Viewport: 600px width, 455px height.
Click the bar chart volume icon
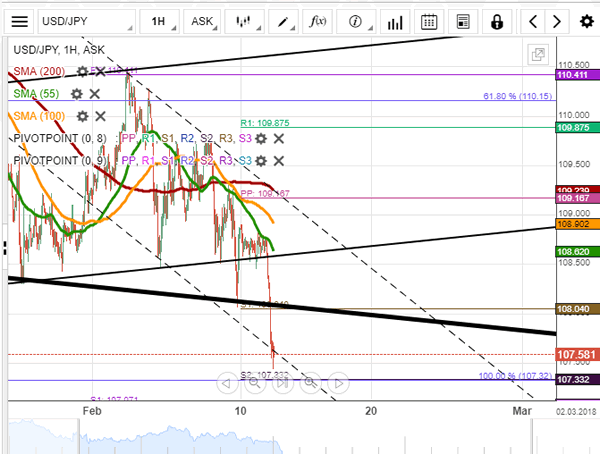(393, 21)
